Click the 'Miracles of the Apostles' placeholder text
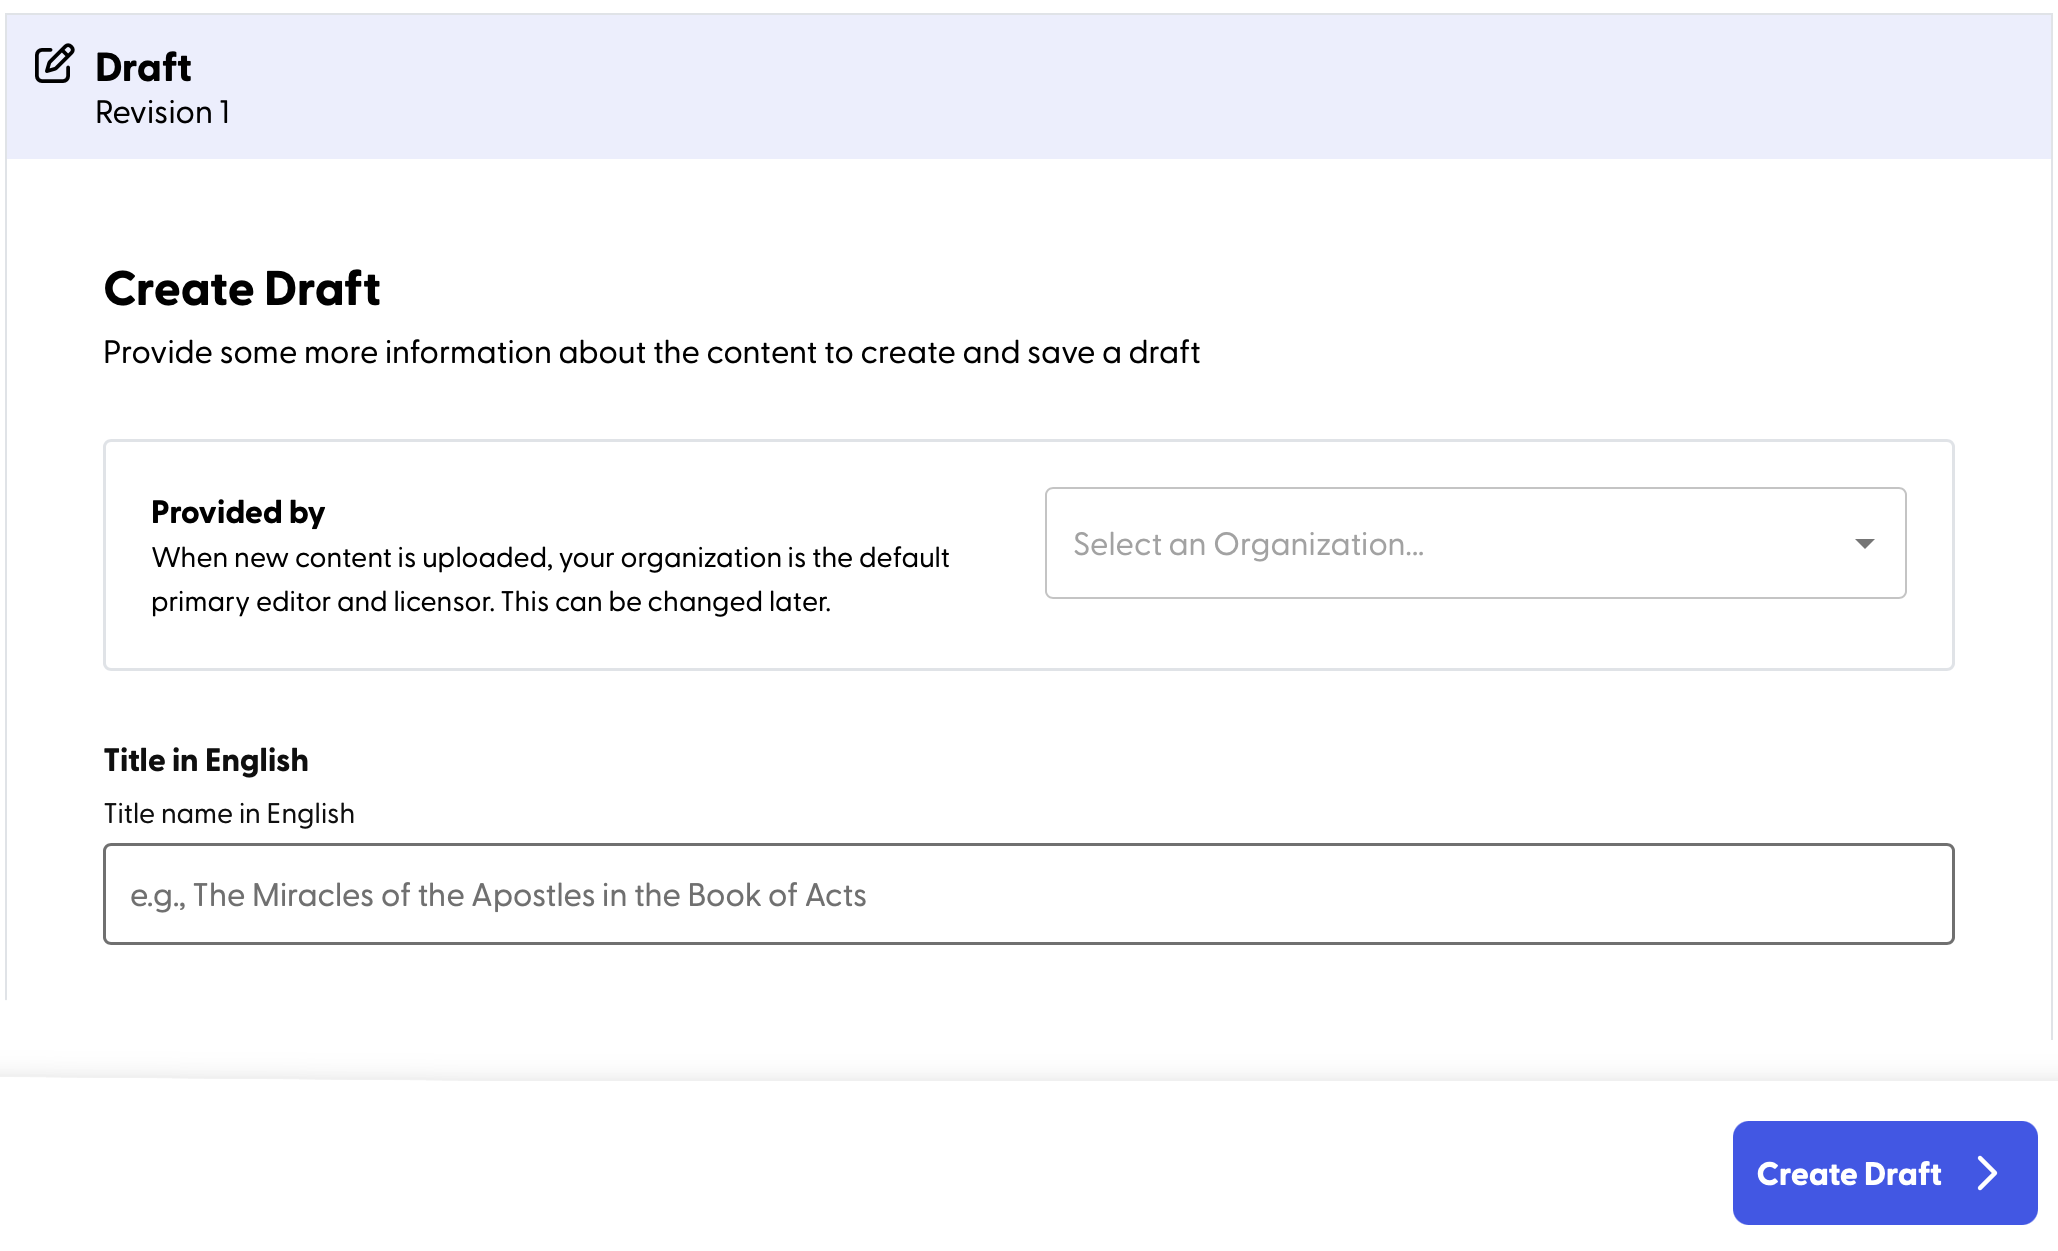The height and width of the screenshot is (1251, 2058). 498,895
